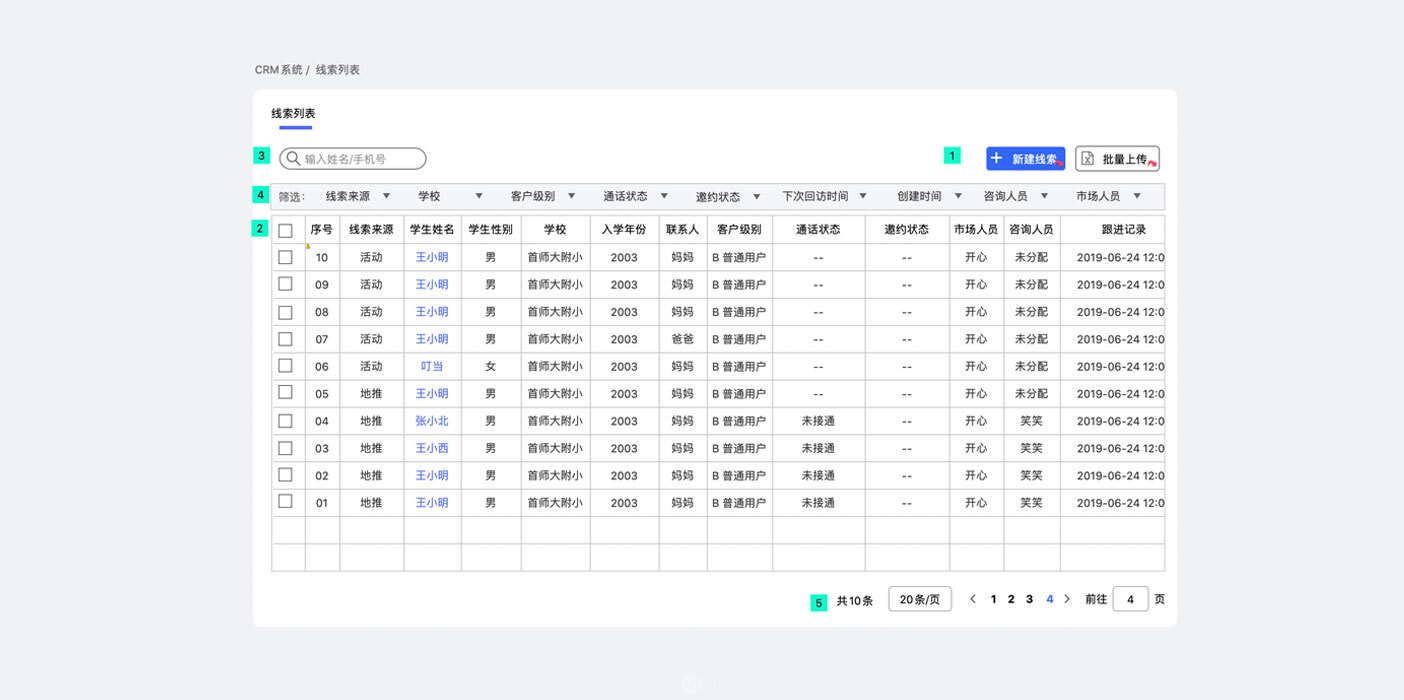
Task: Open the 20条/页 page size selector
Action: 920,599
